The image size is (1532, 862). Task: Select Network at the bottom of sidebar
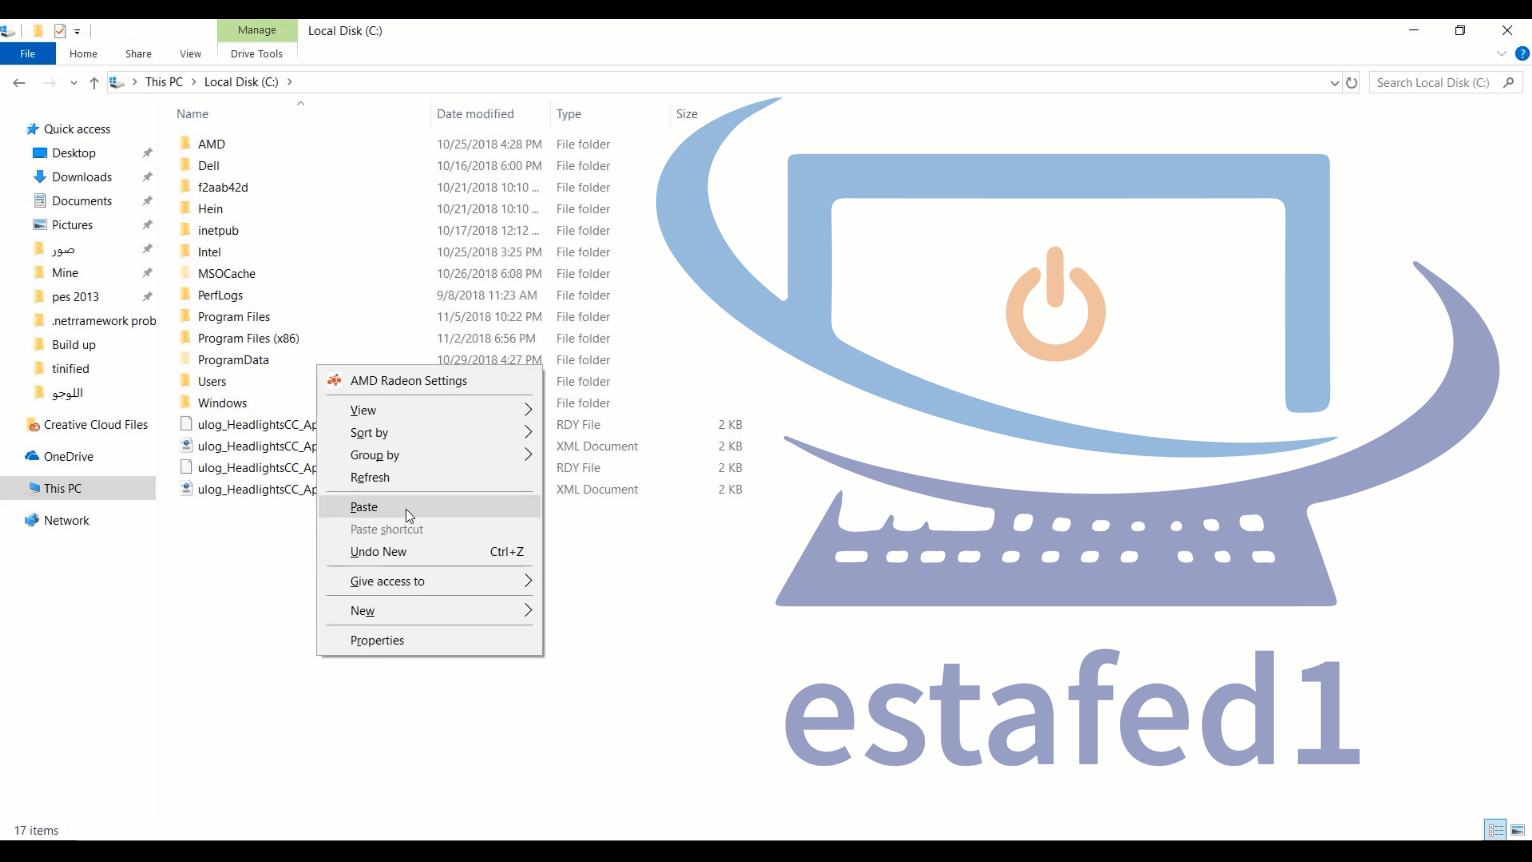pos(66,520)
